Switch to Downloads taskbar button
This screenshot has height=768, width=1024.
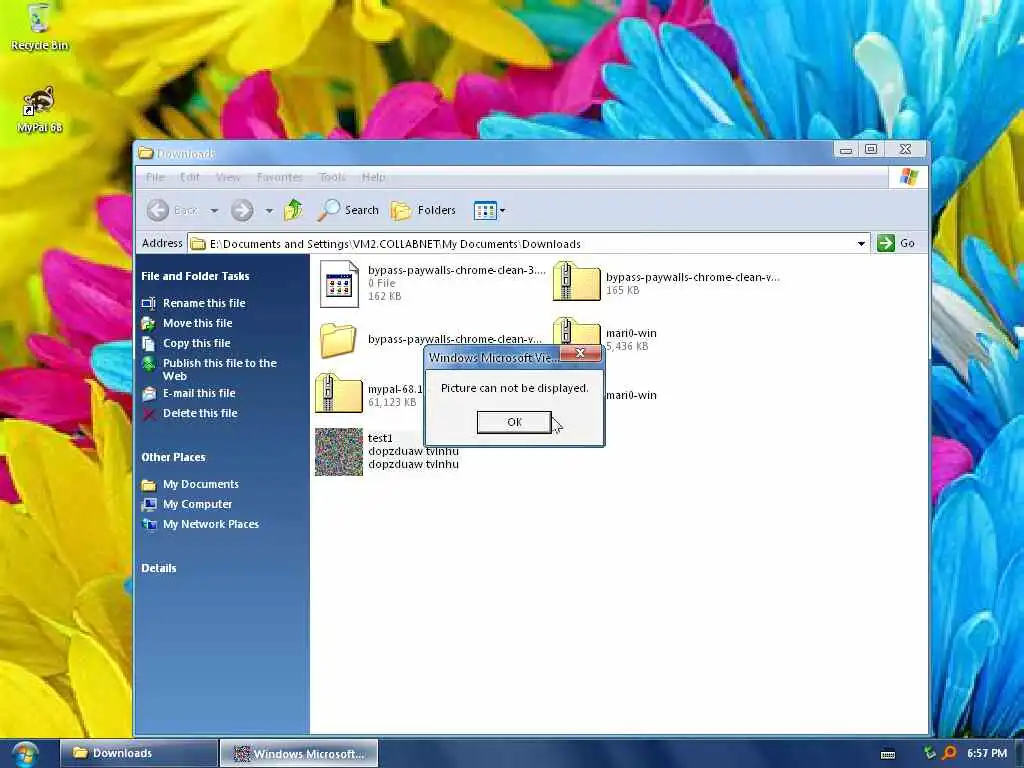[138, 753]
